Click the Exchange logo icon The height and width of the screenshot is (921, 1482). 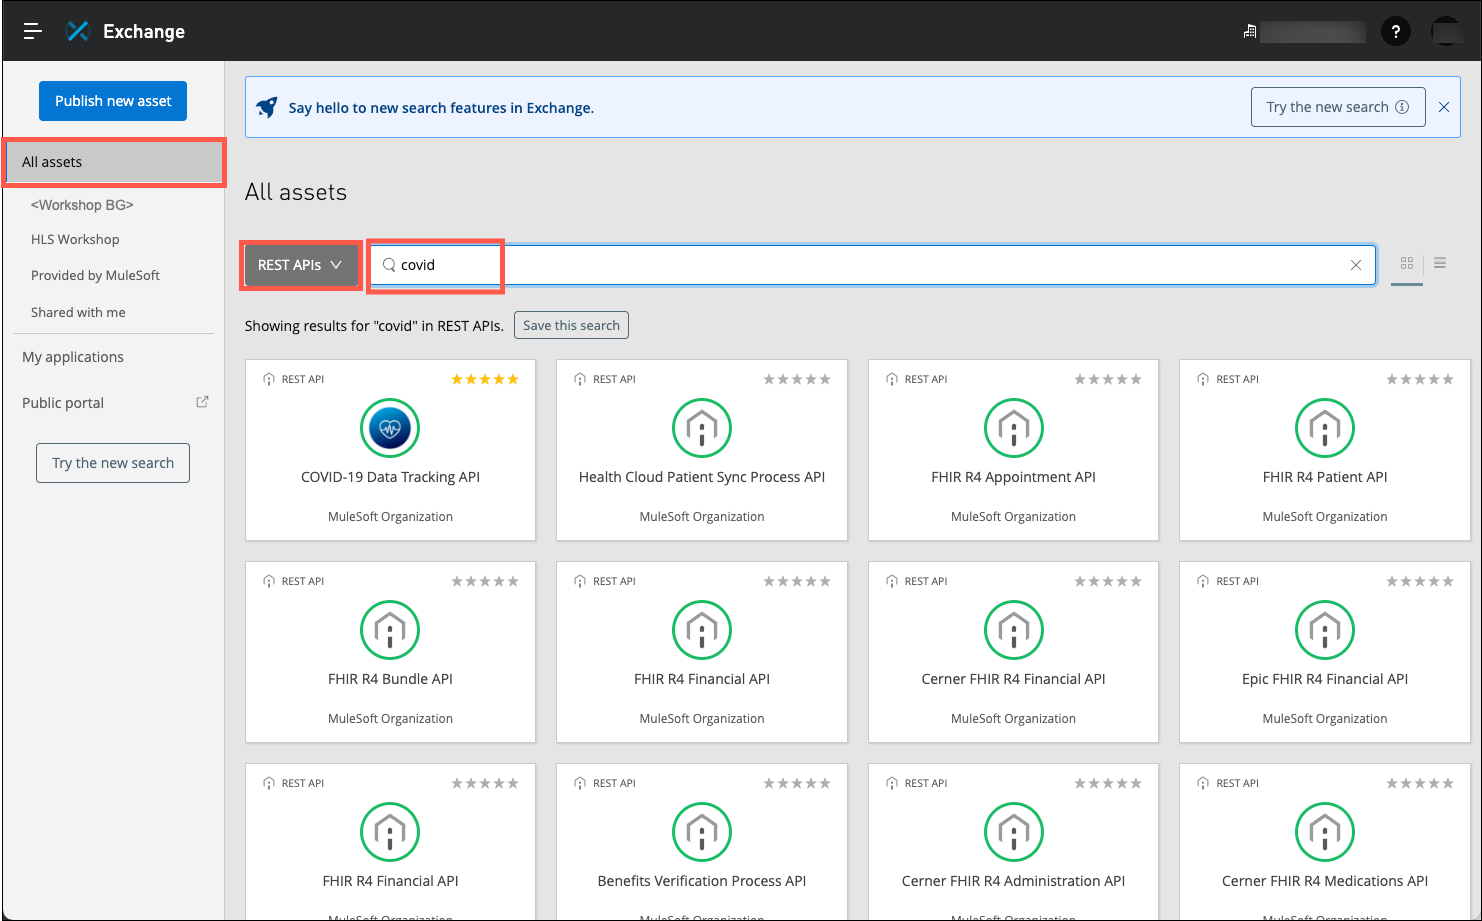(77, 31)
